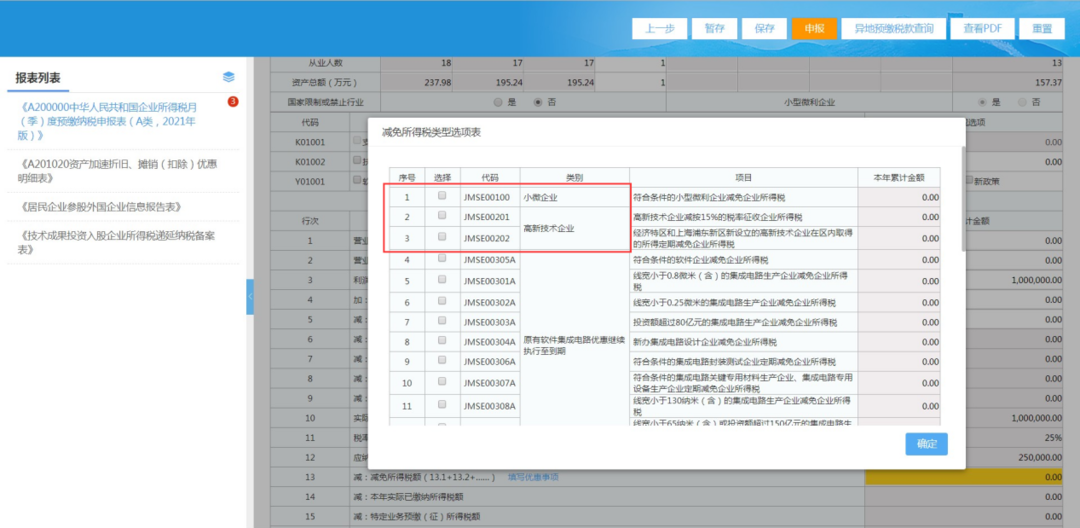Check the box for JMSE00201
Image resolution: width=1080 pixels, height=528 pixels.
(442, 215)
